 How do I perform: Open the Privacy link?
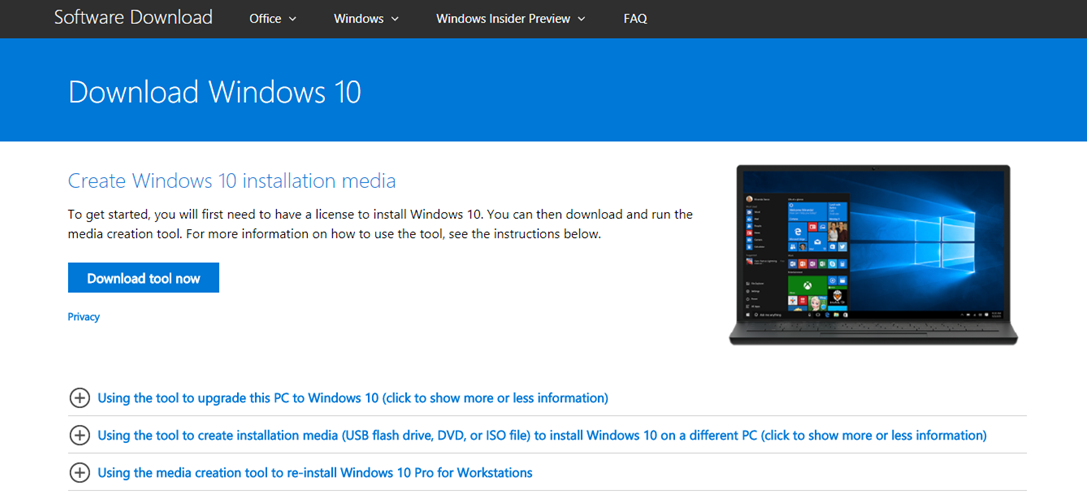pos(84,317)
